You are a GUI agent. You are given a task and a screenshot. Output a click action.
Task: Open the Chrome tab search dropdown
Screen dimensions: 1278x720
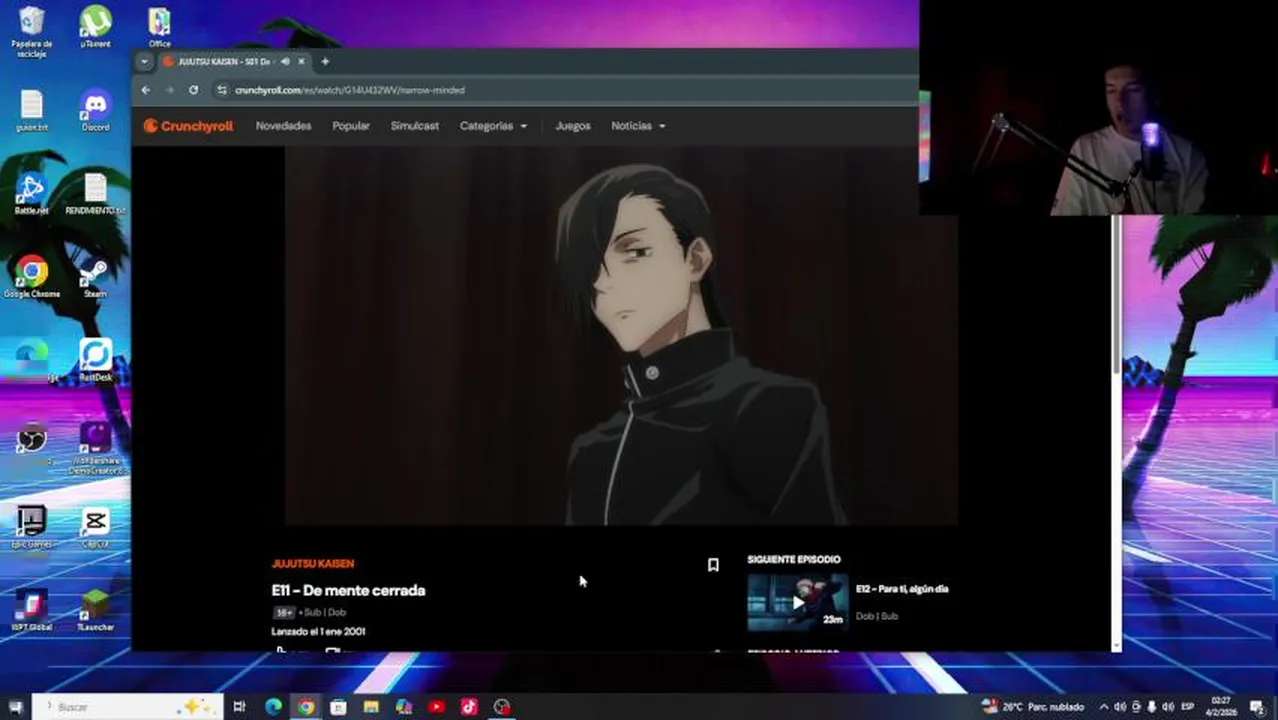coord(144,61)
